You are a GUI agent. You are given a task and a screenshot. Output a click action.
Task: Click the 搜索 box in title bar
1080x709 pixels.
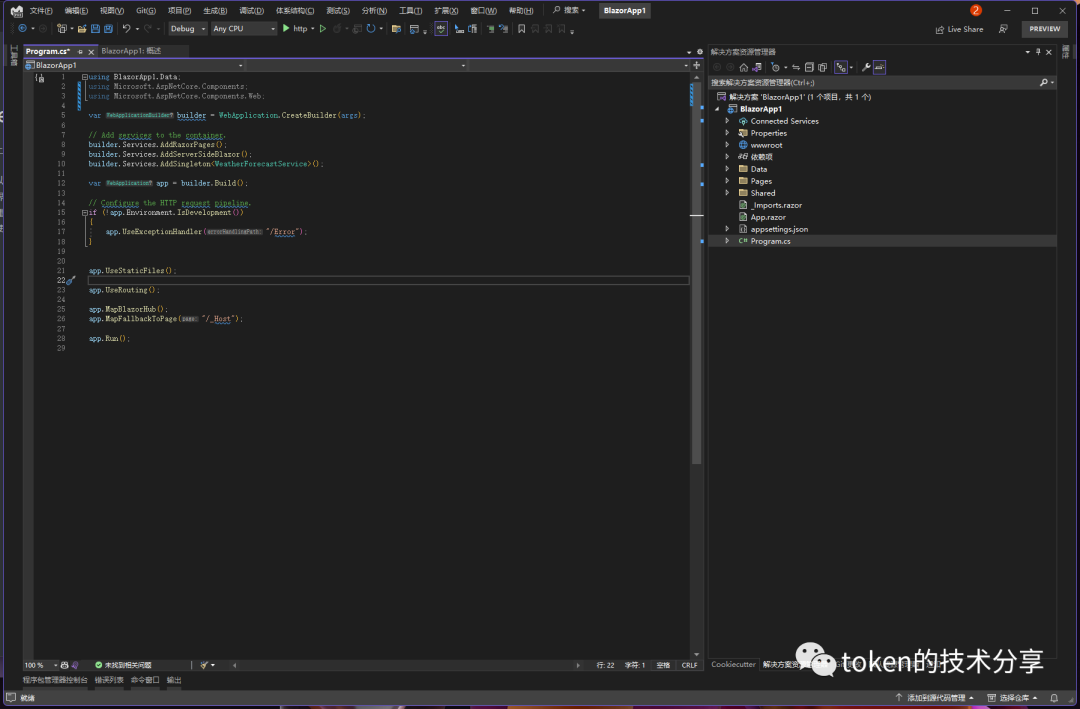pyautogui.click(x=570, y=10)
